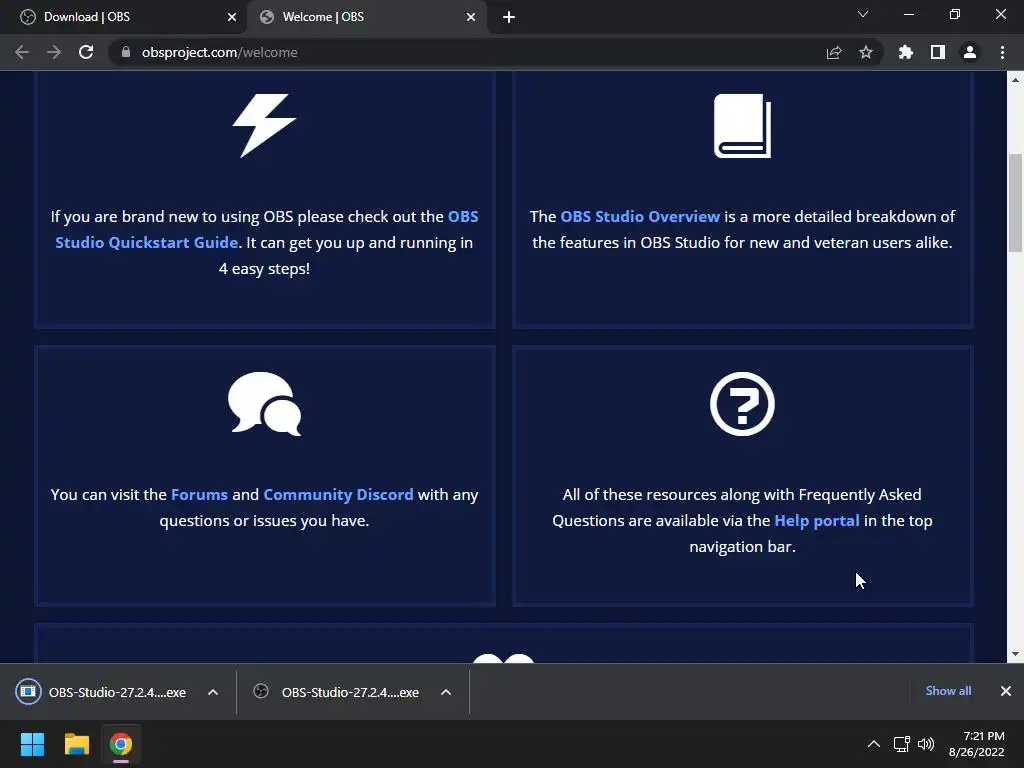Open the network tray icon

[x=902, y=744]
